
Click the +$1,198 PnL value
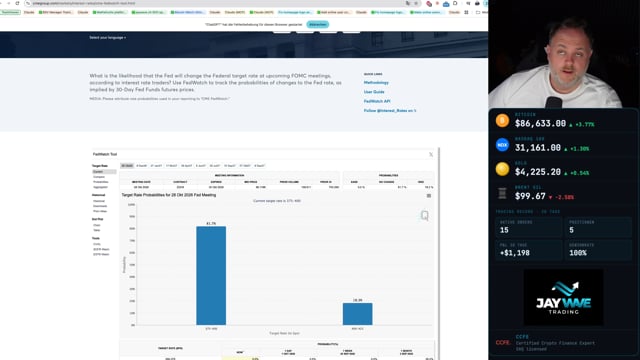pos(514,253)
